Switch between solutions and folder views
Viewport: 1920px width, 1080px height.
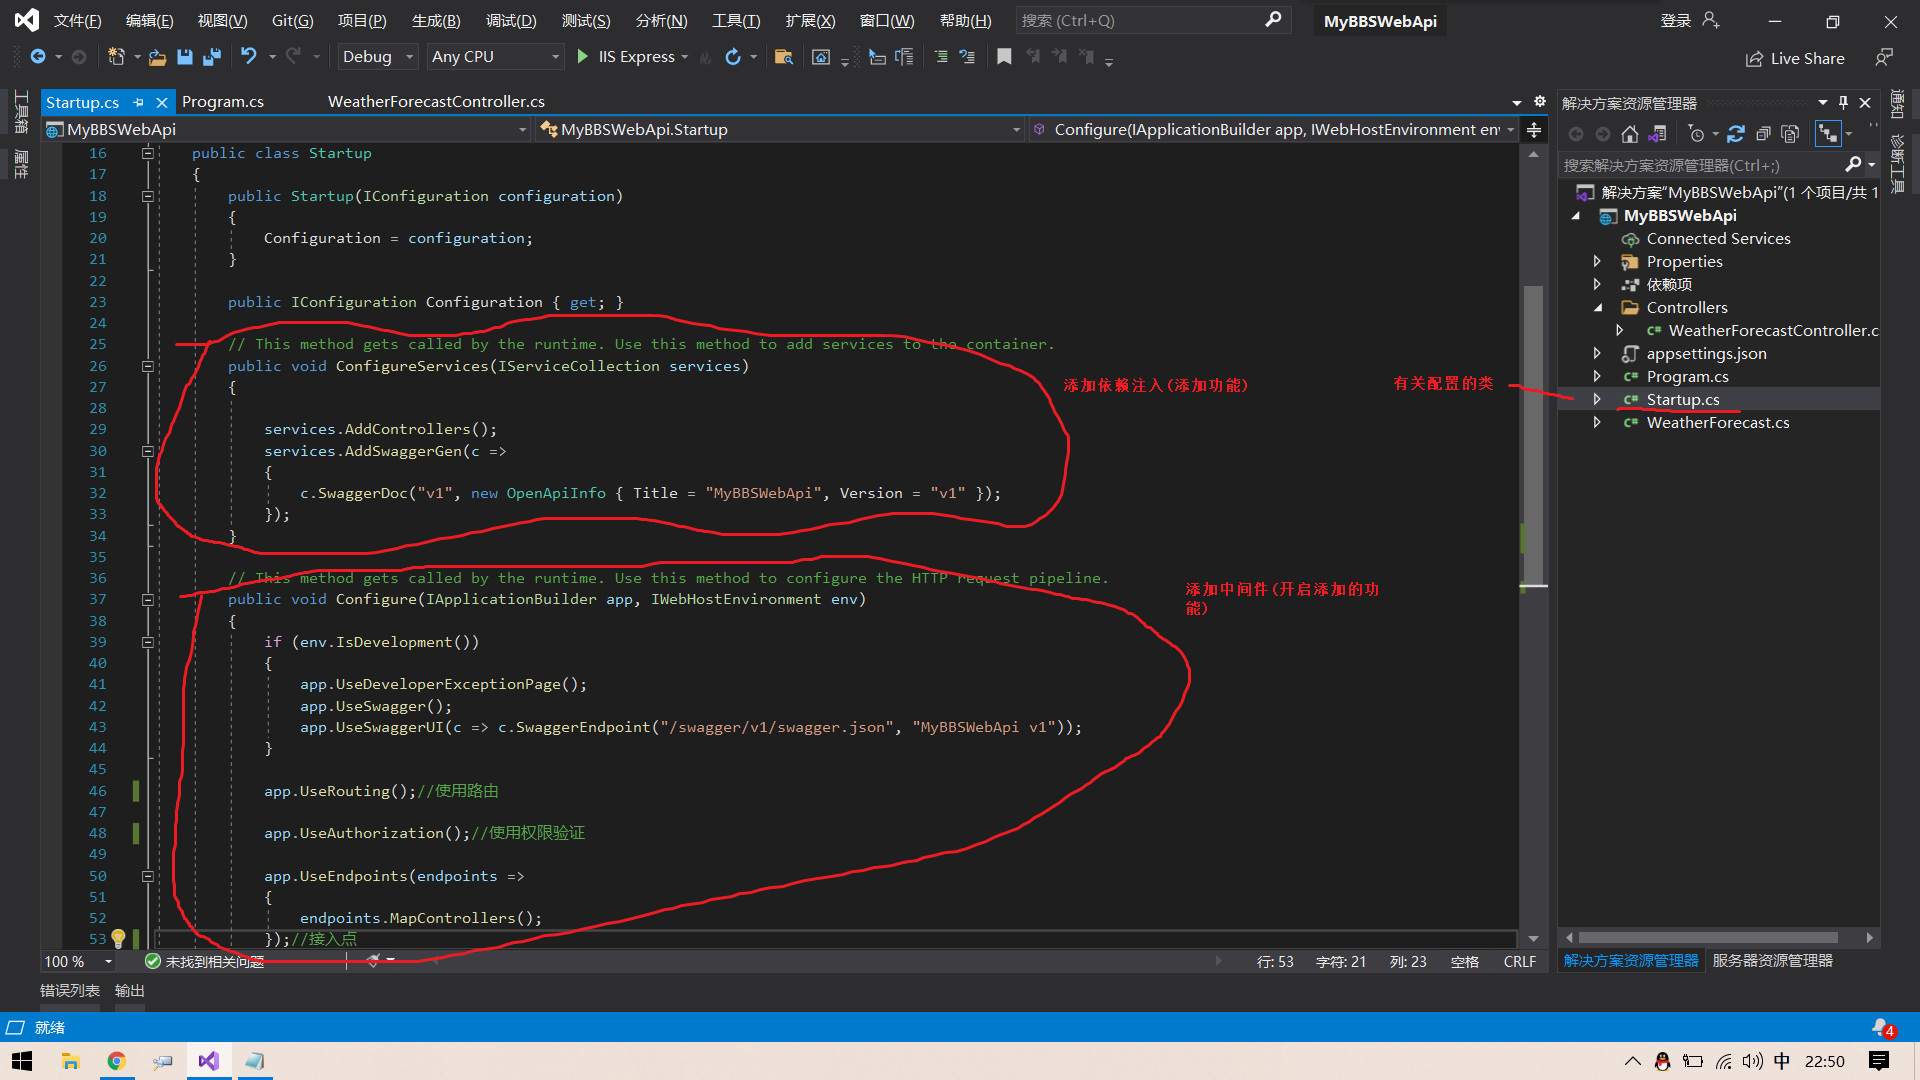[x=1657, y=134]
